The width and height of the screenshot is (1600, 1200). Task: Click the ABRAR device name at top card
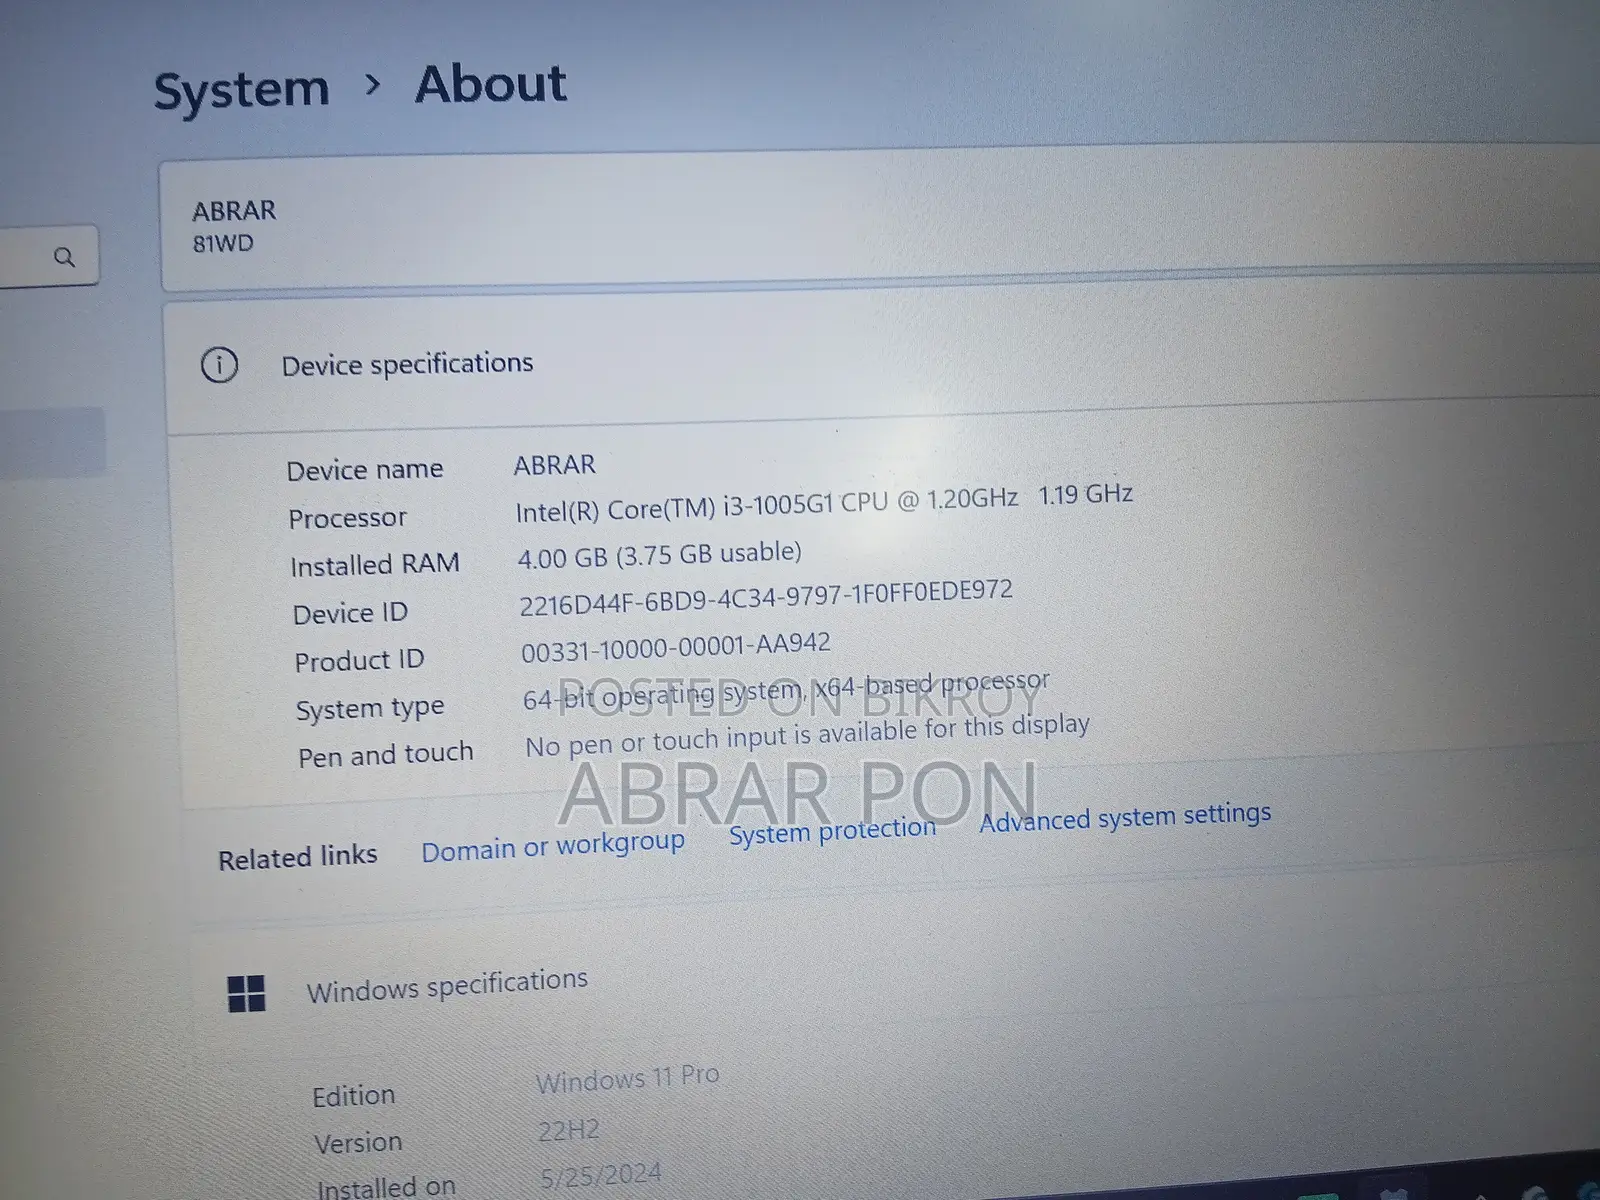pyautogui.click(x=234, y=211)
